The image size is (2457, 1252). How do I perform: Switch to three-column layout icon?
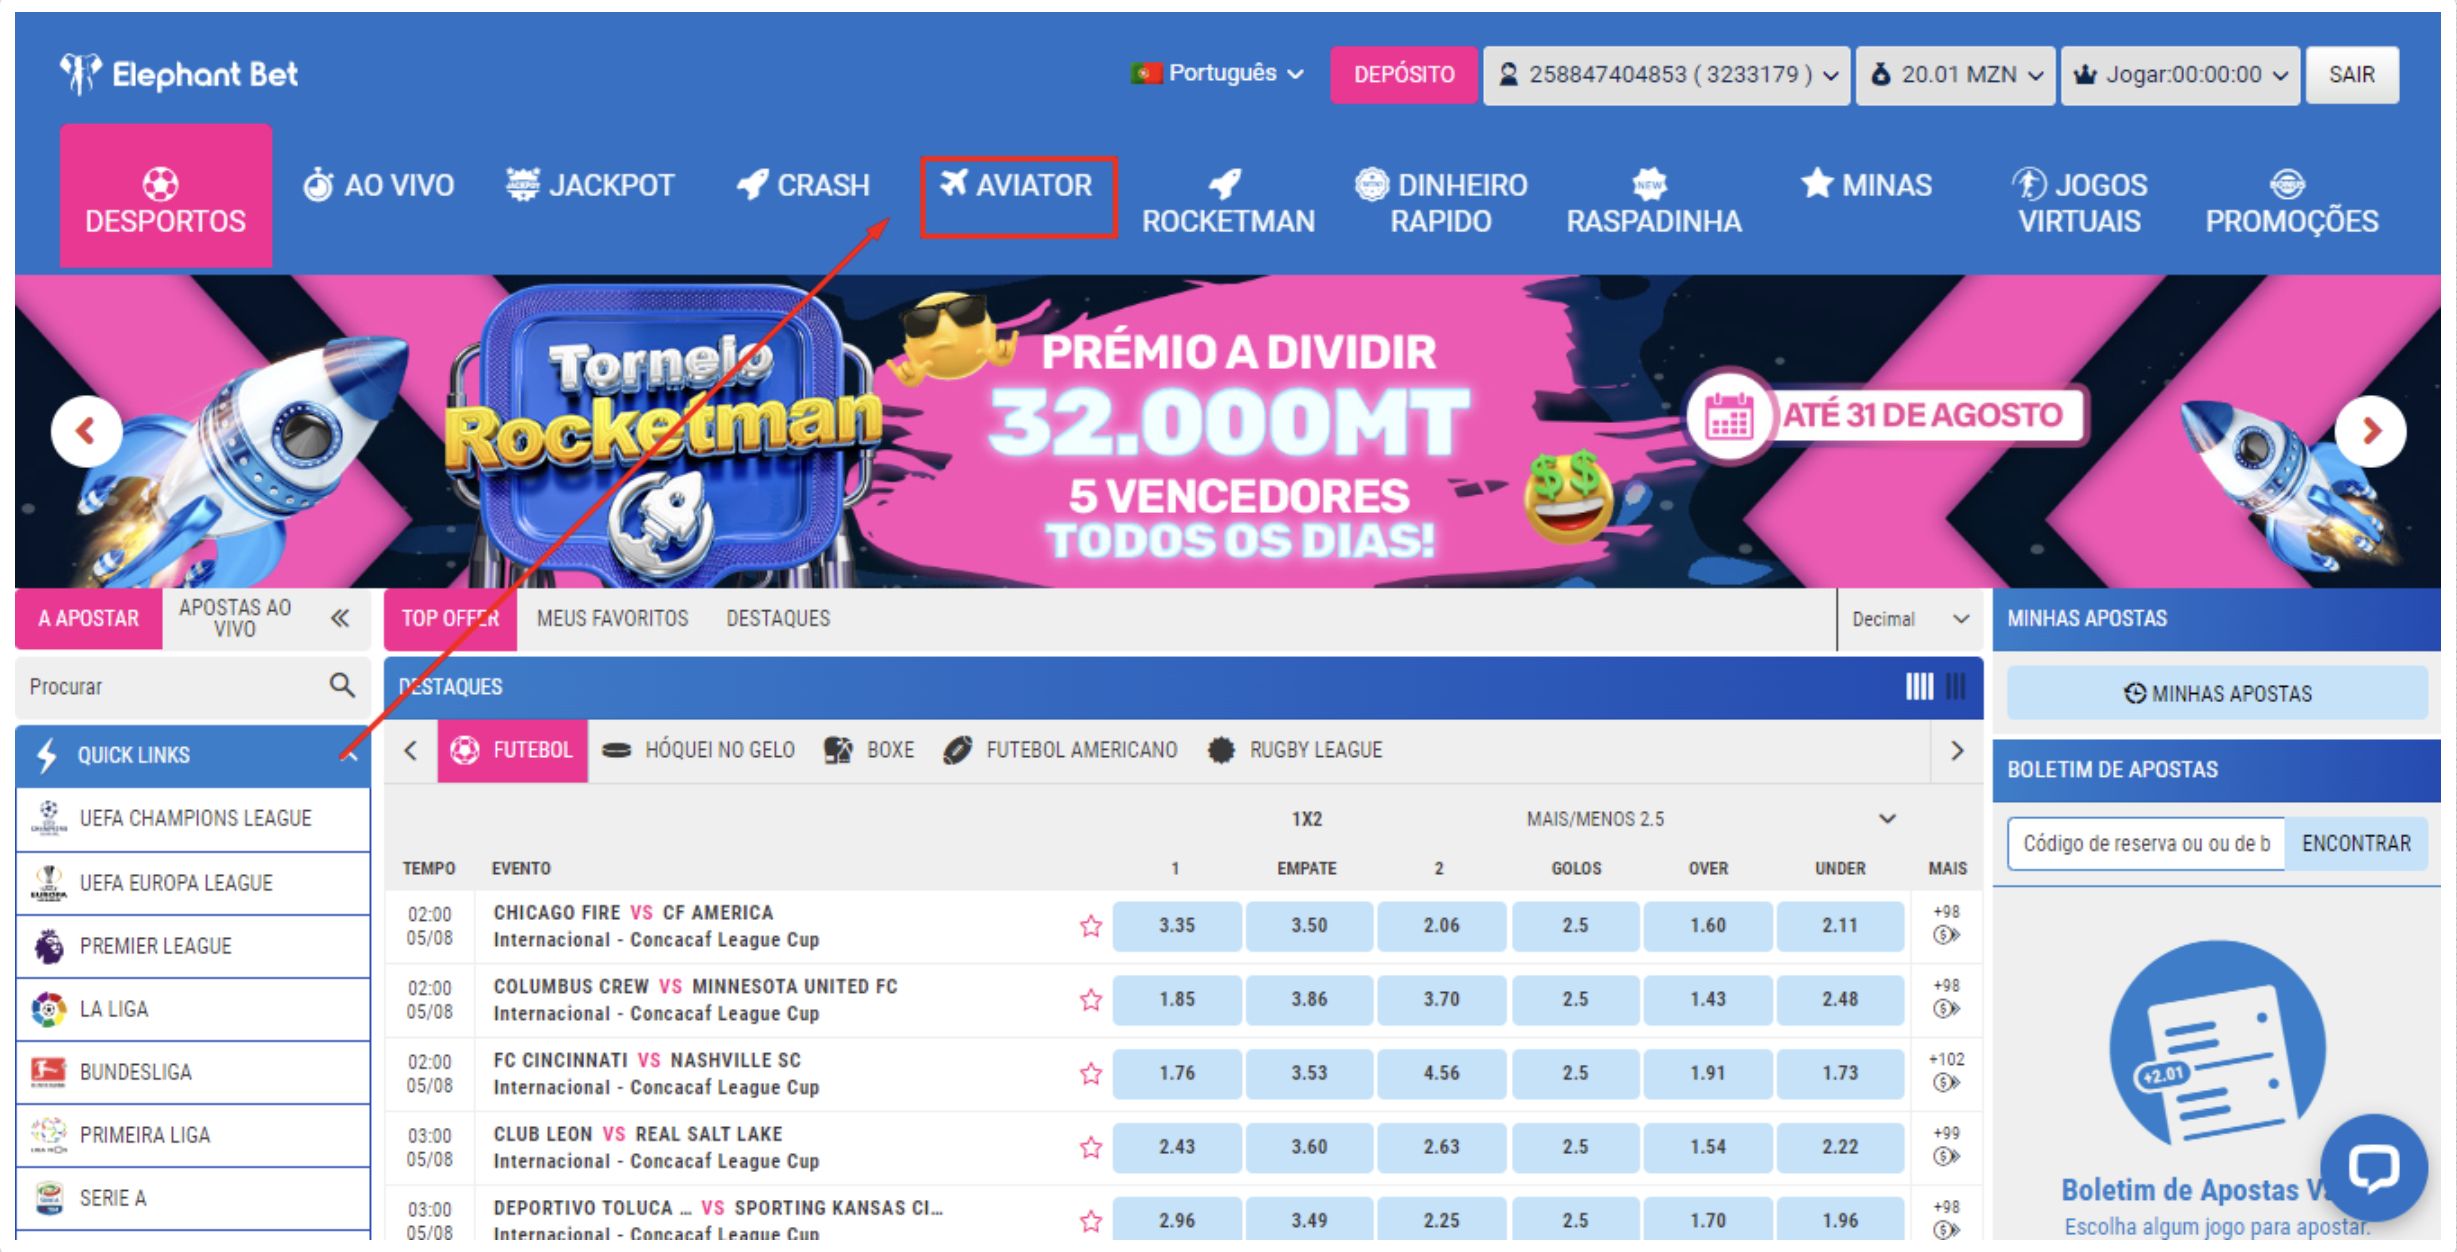tap(1955, 686)
